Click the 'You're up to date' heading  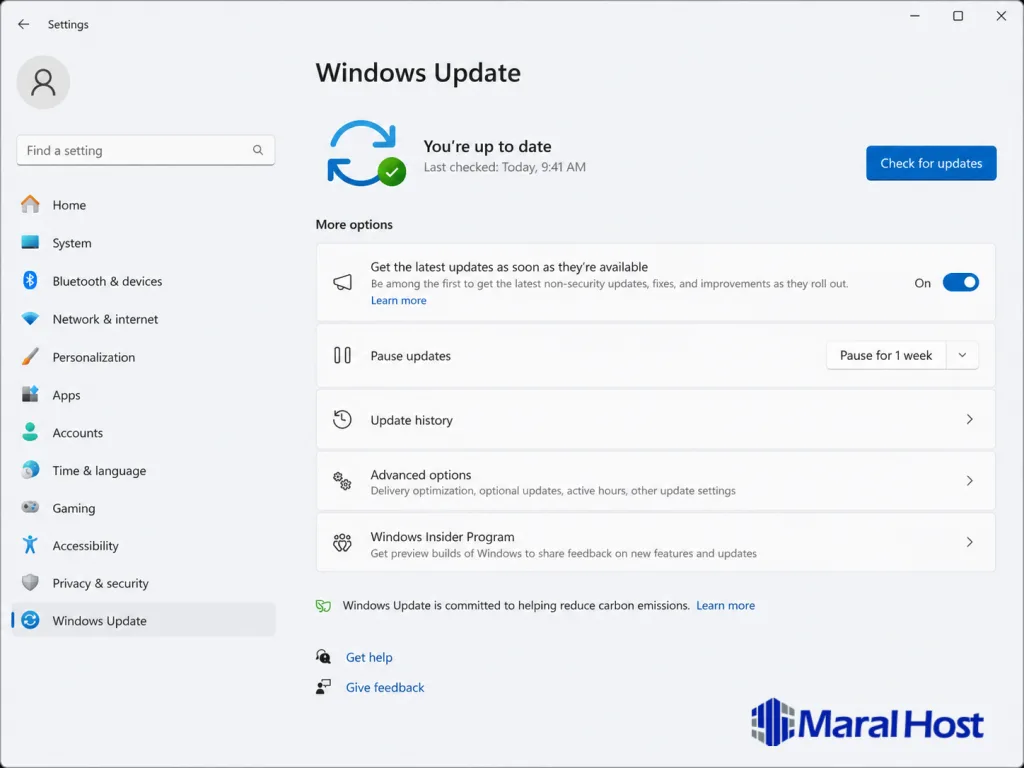[487, 146]
